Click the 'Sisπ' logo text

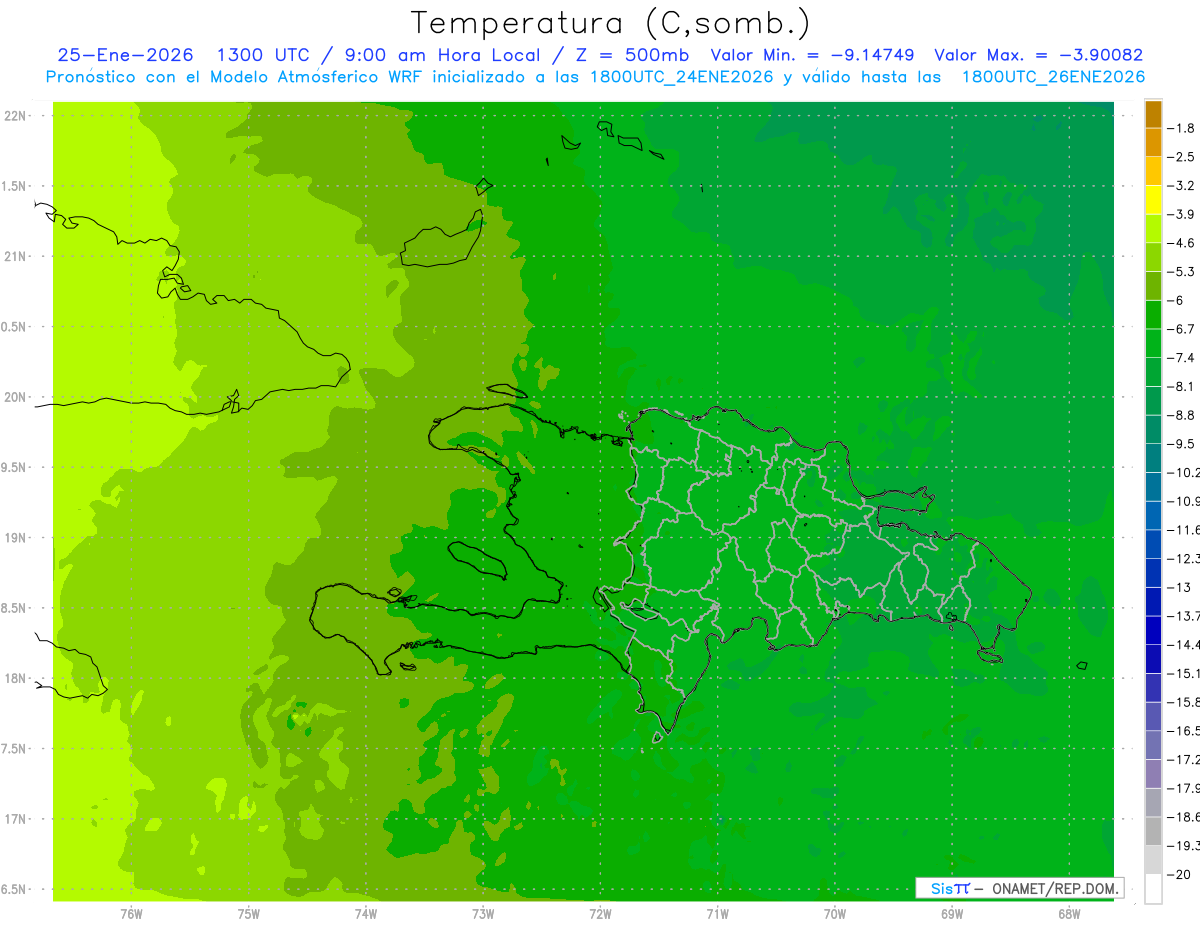point(950,888)
